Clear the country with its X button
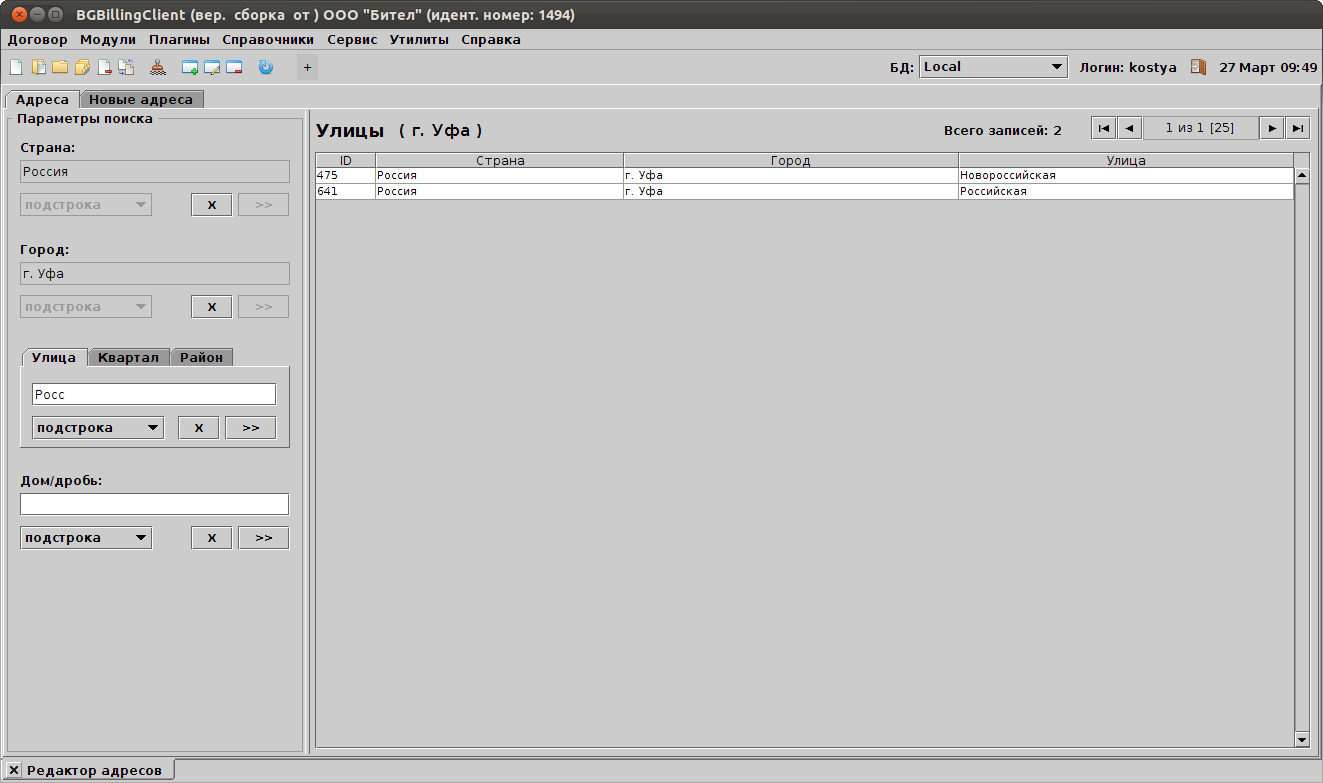 coord(211,205)
